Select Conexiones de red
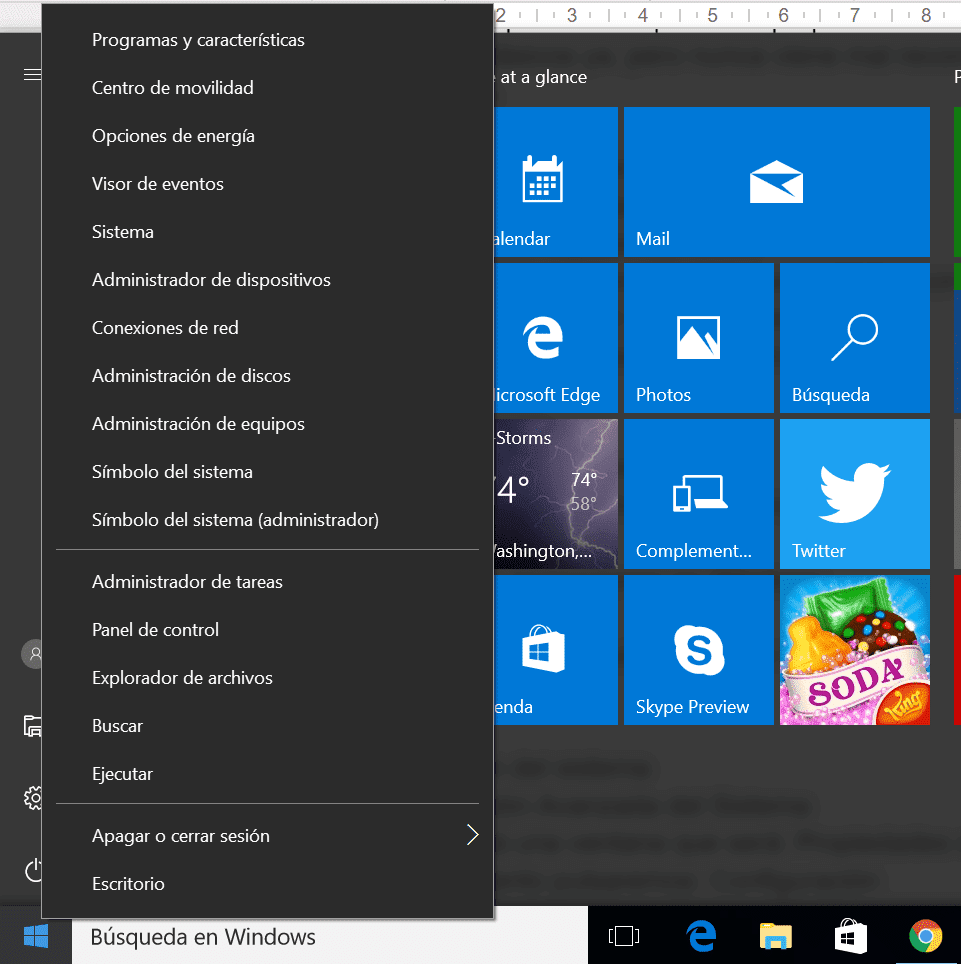961x964 pixels. [x=267, y=328]
